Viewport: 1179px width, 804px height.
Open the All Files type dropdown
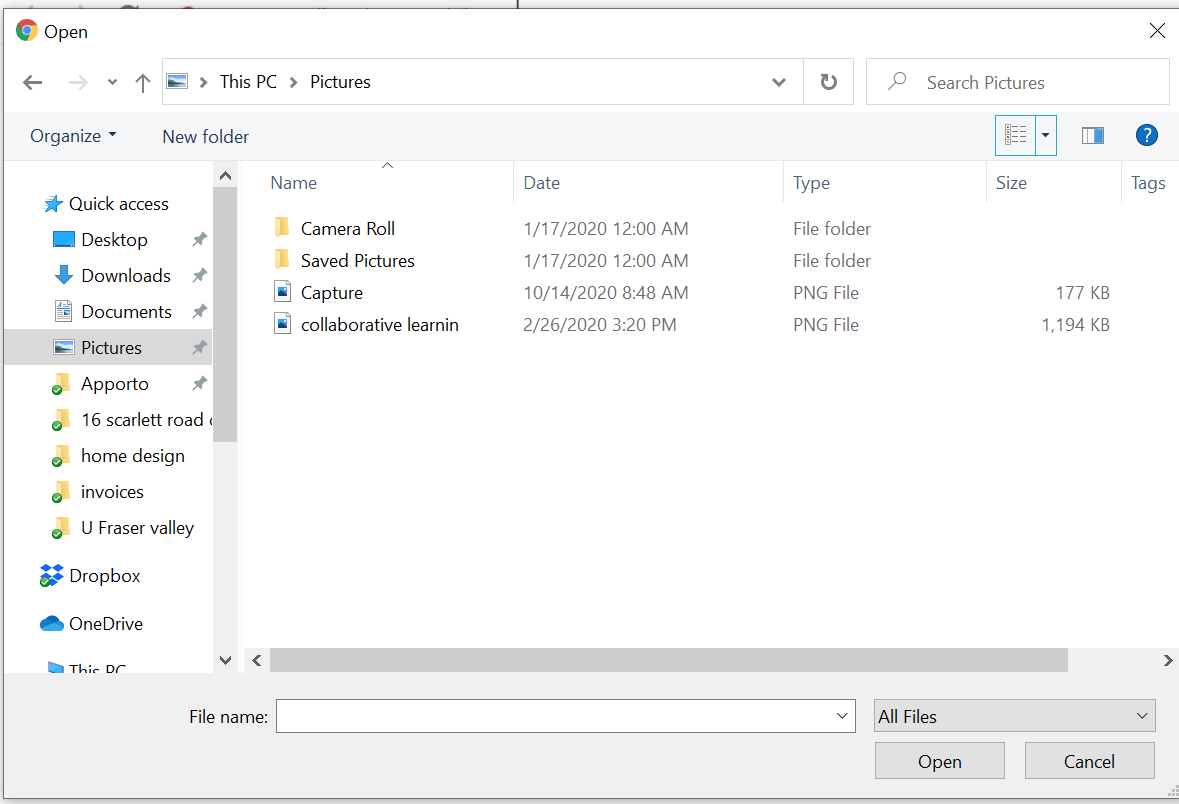(x=1015, y=716)
